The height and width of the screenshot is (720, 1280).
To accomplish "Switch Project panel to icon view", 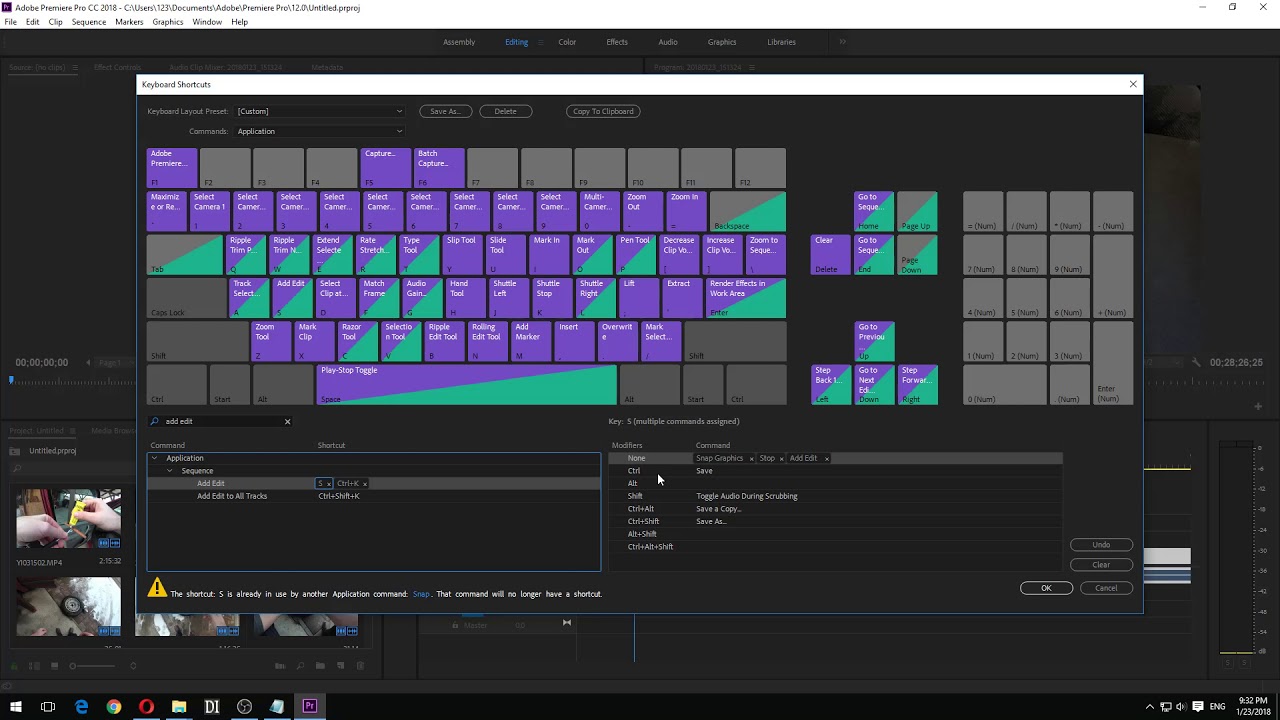I will pyautogui.click(x=53, y=666).
